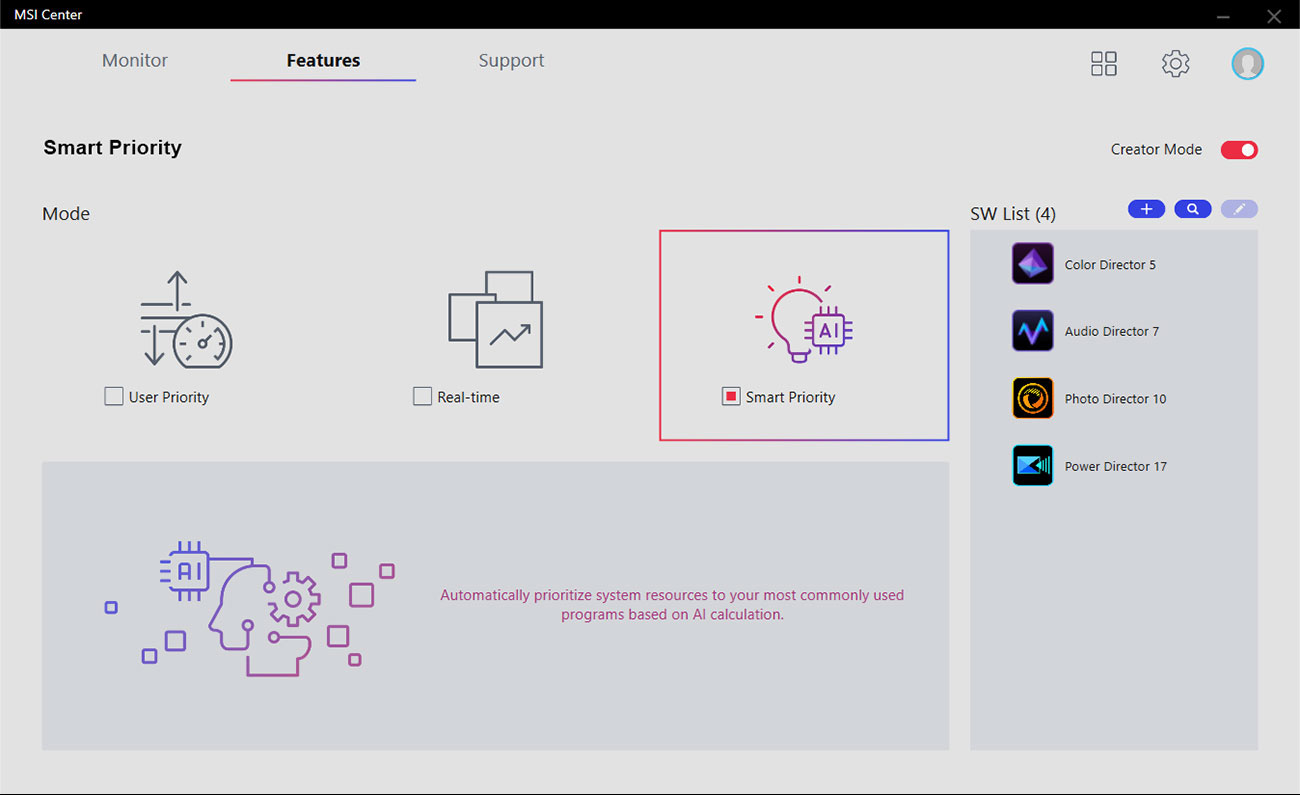
Task: Click the AI calculation description text
Action: pos(672,605)
